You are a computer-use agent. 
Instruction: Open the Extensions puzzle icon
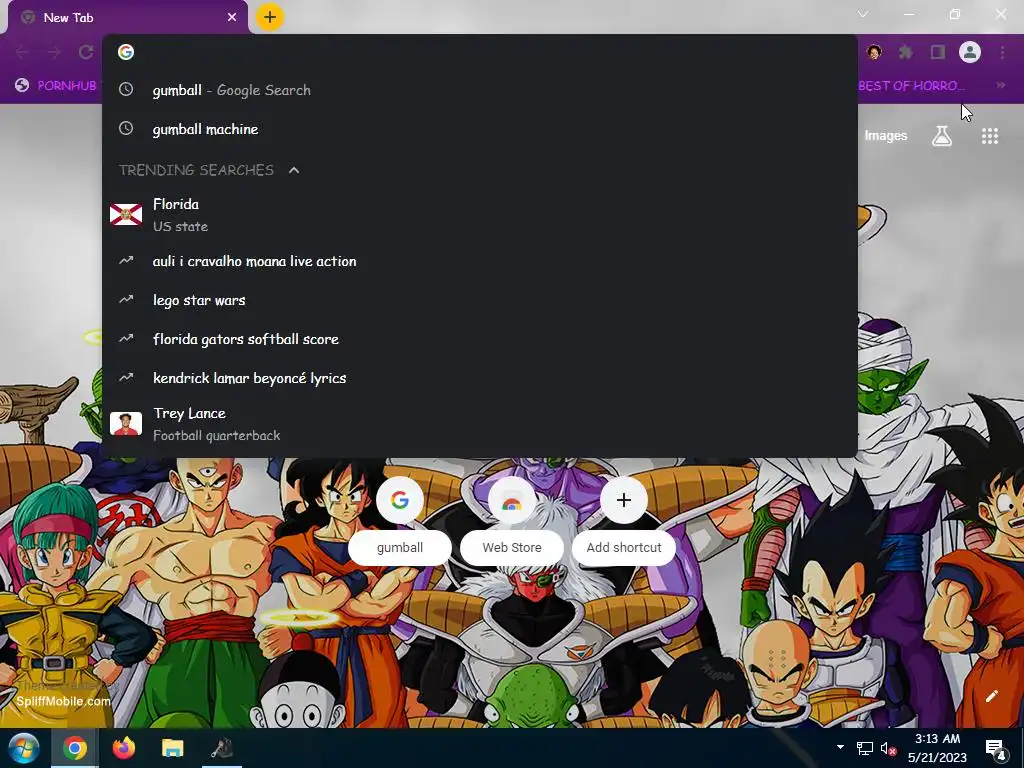click(x=906, y=52)
